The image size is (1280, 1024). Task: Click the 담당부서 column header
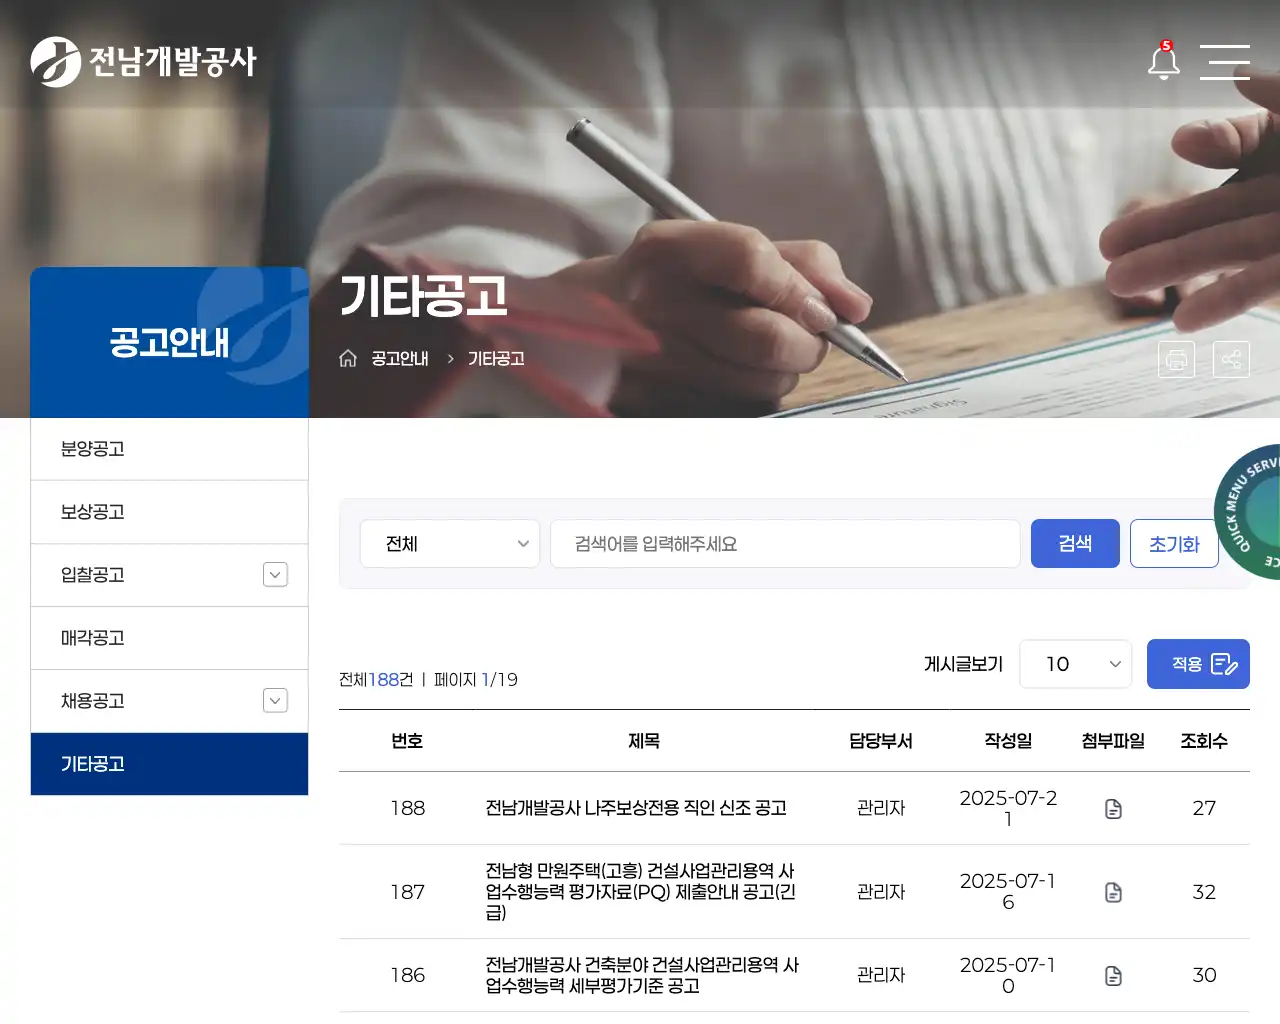881,741
